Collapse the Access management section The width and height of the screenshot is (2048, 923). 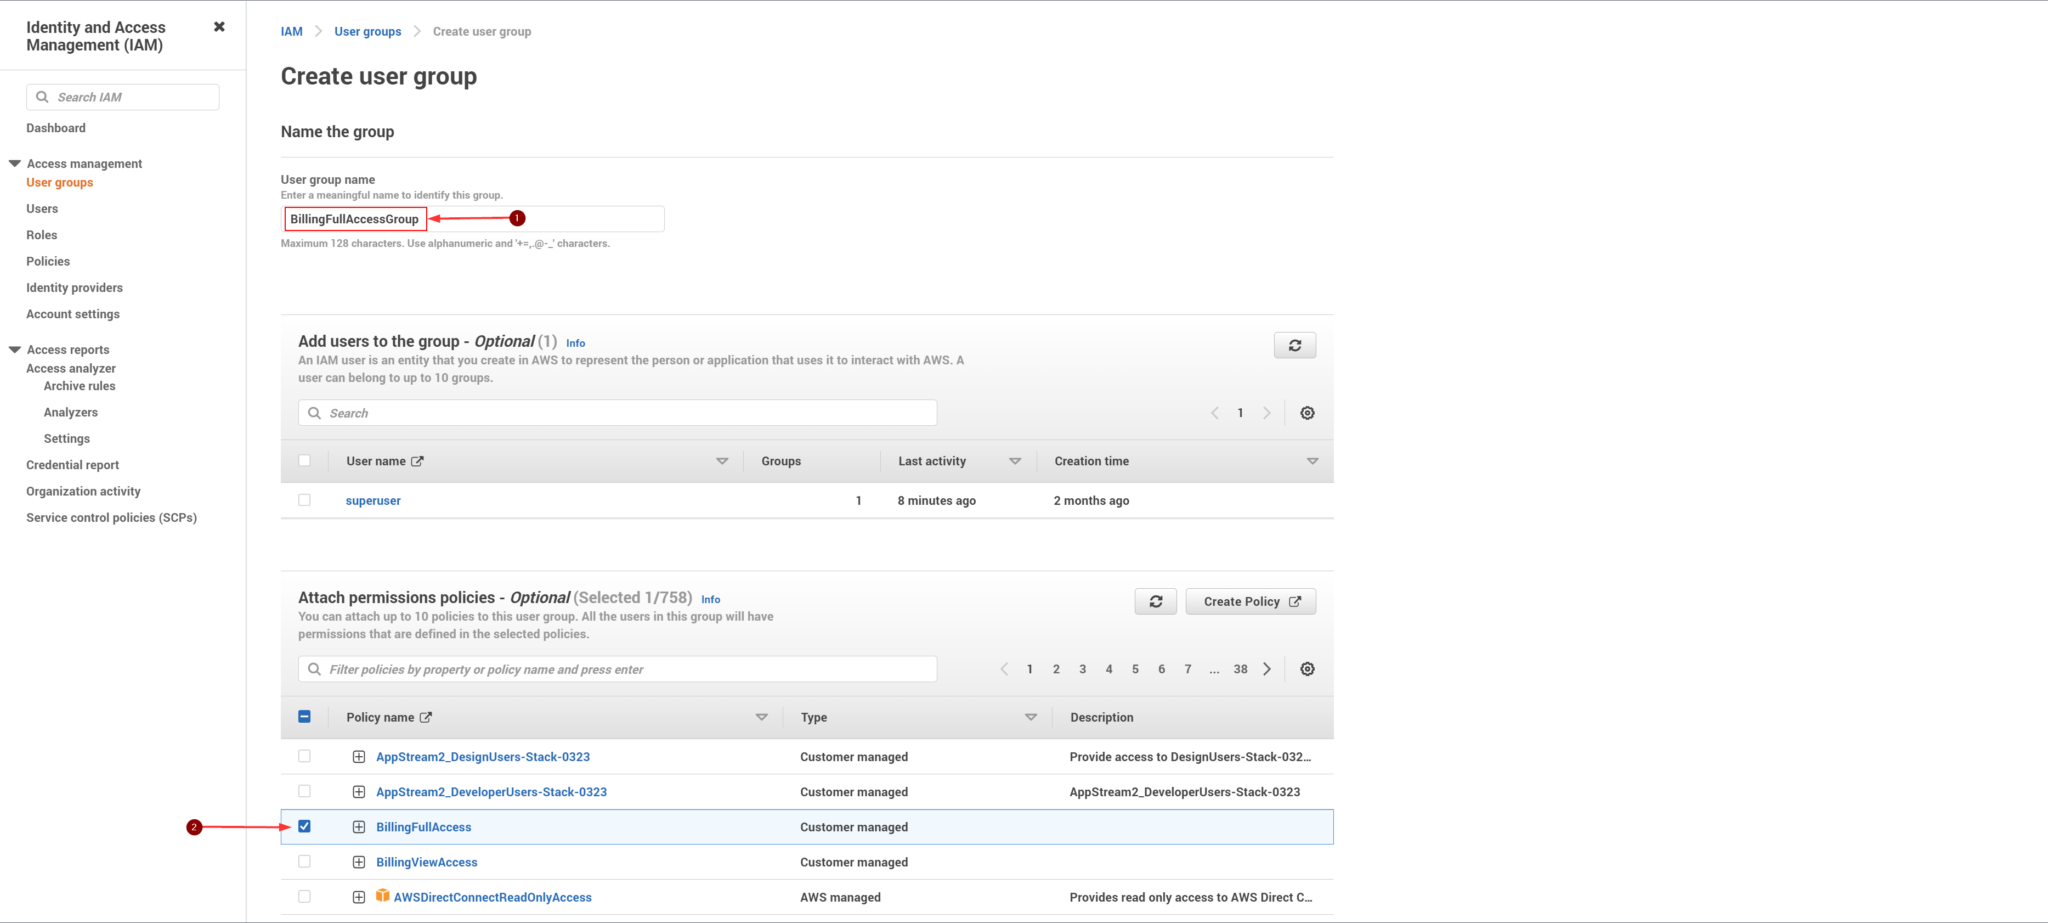coord(13,162)
